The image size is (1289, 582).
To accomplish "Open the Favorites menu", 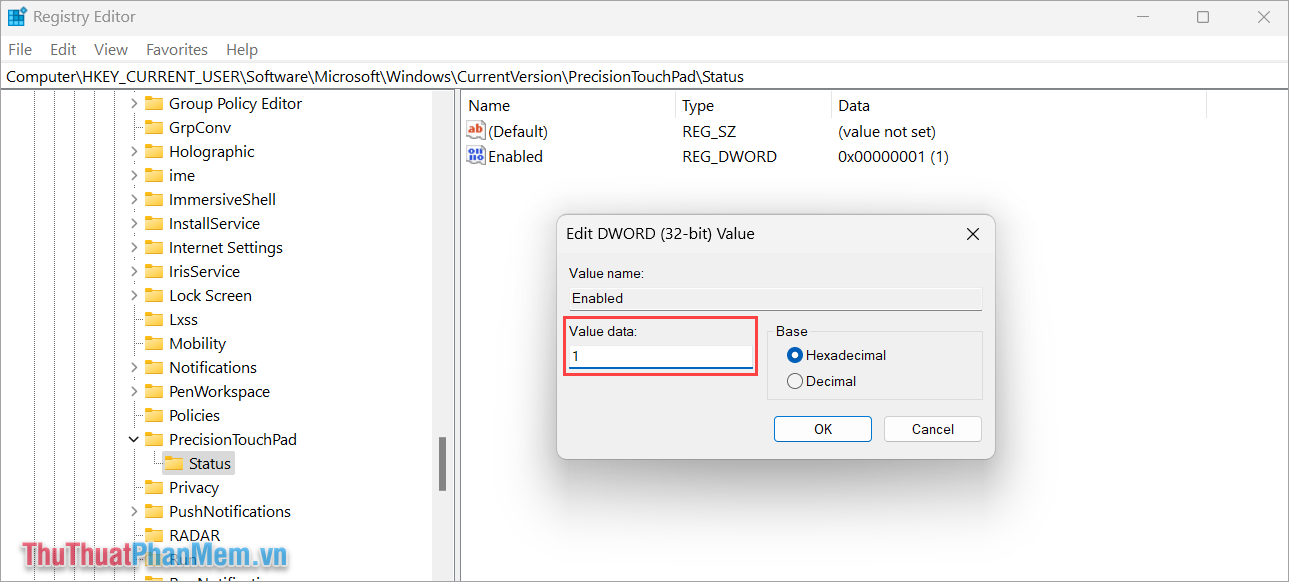I will pos(177,49).
